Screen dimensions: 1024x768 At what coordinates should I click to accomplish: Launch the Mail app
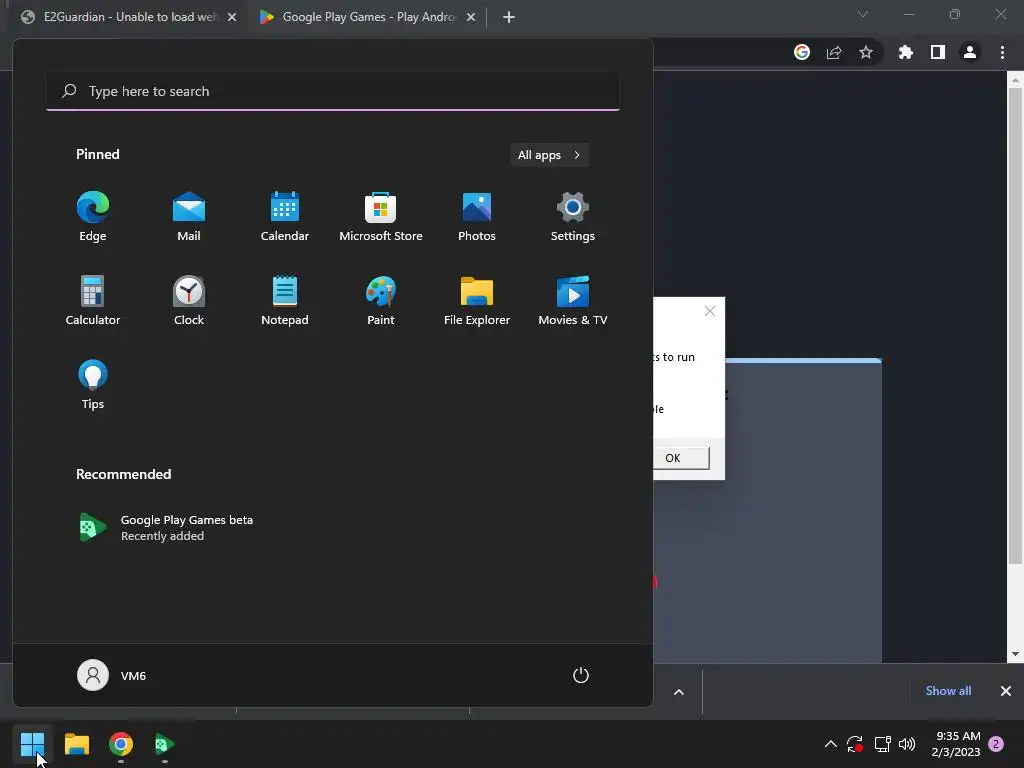[189, 217]
